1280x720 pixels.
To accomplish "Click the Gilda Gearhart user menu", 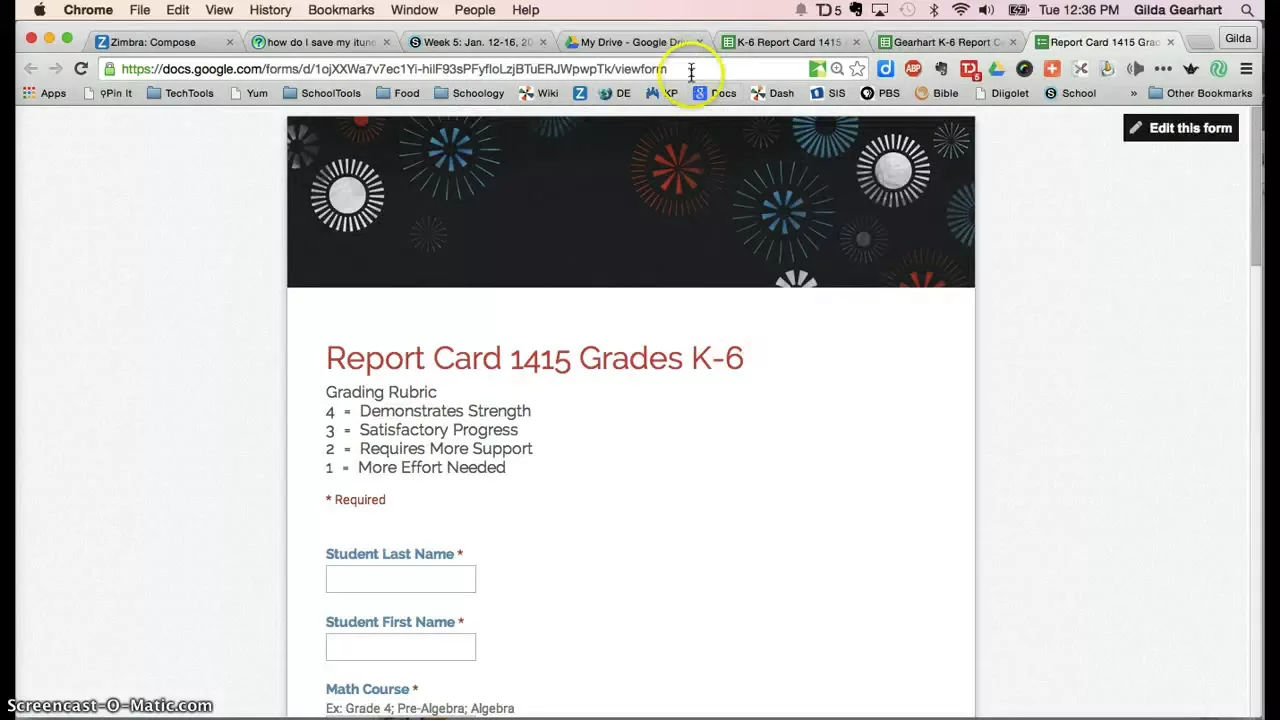I will [1178, 10].
